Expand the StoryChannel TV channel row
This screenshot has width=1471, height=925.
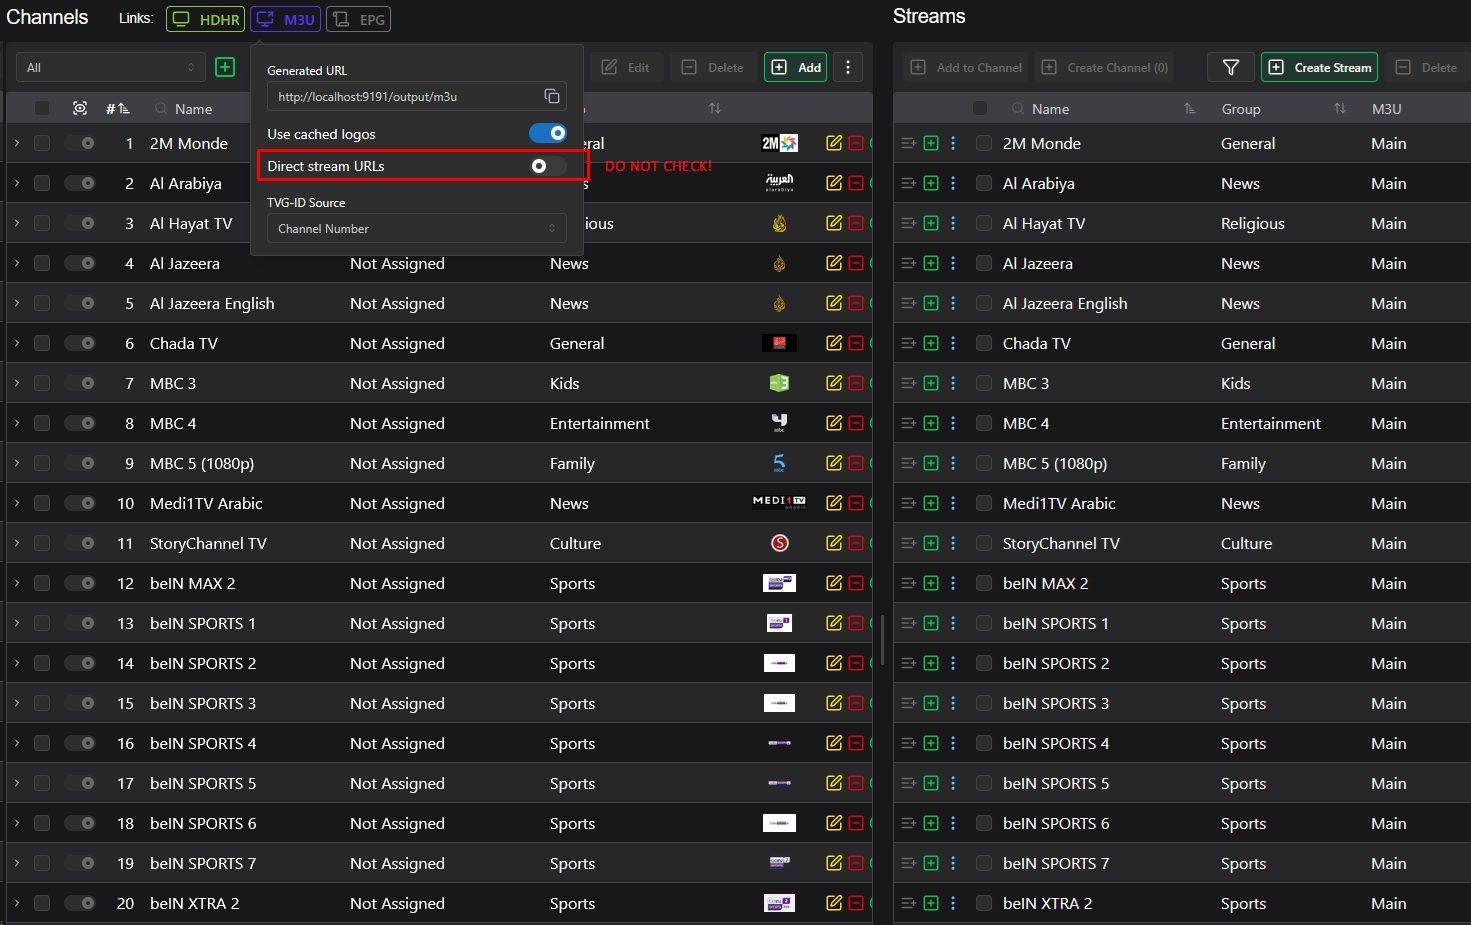17,543
